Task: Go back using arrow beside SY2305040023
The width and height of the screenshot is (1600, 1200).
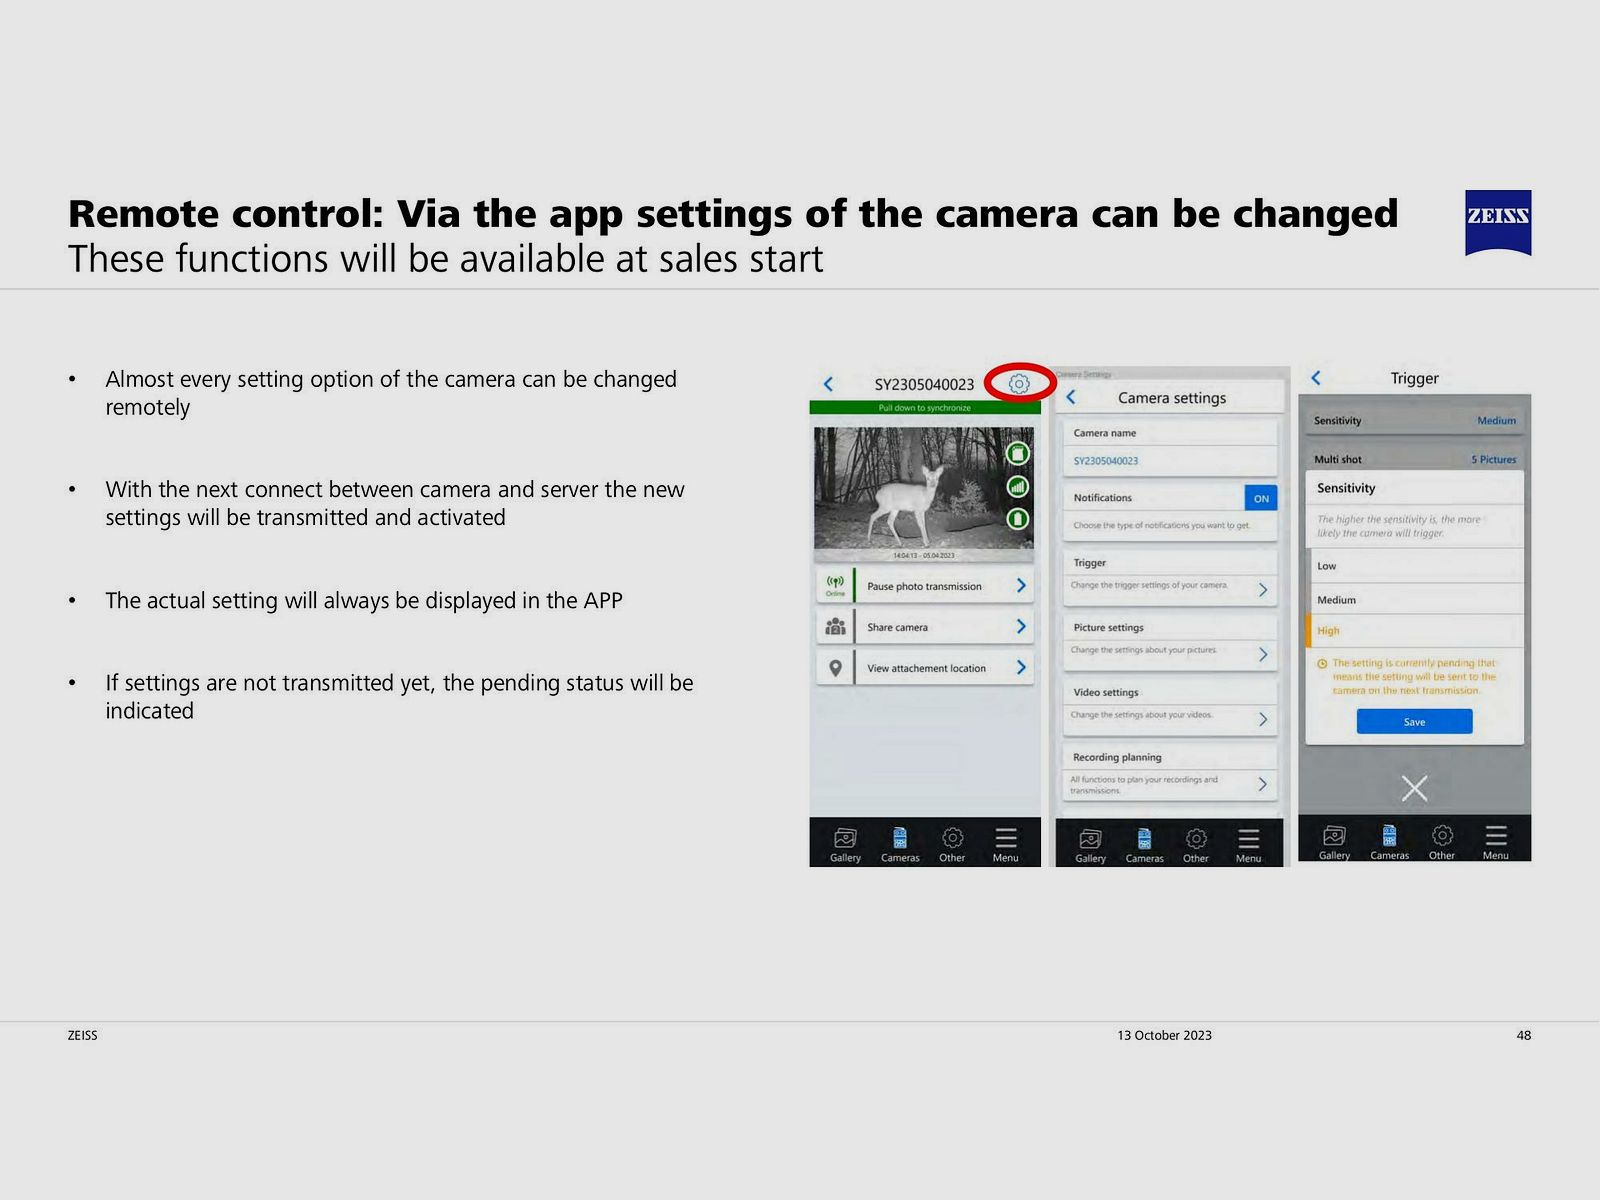Action: [828, 384]
